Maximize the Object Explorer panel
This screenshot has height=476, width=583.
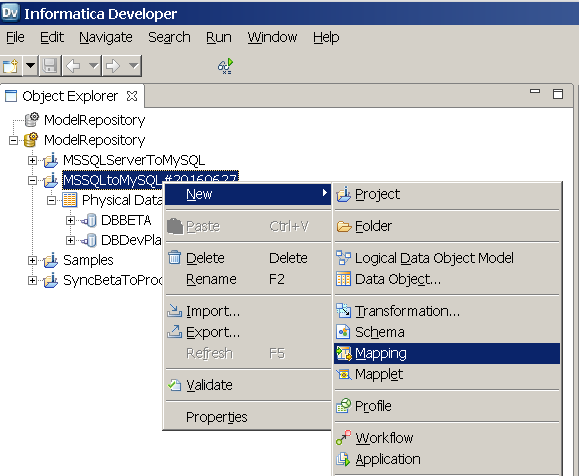[x=558, y=94]
